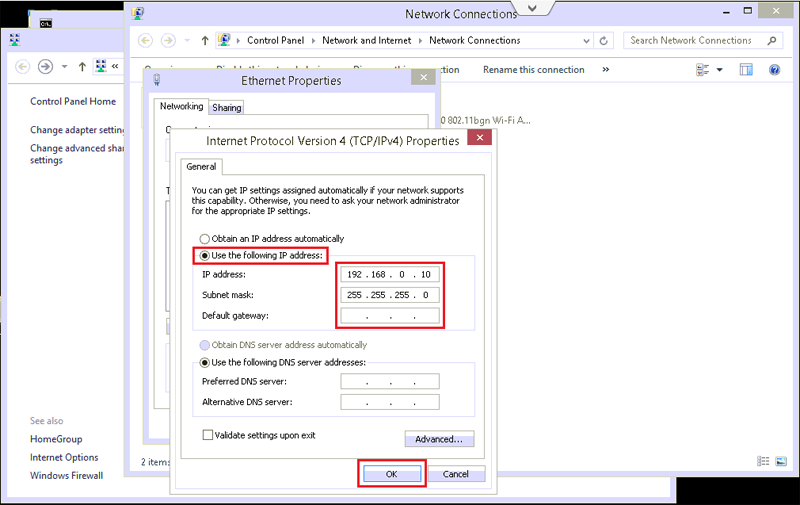Switch to the Sharing tab
This screenshot has width=800, height=505.
coord(227,108)
